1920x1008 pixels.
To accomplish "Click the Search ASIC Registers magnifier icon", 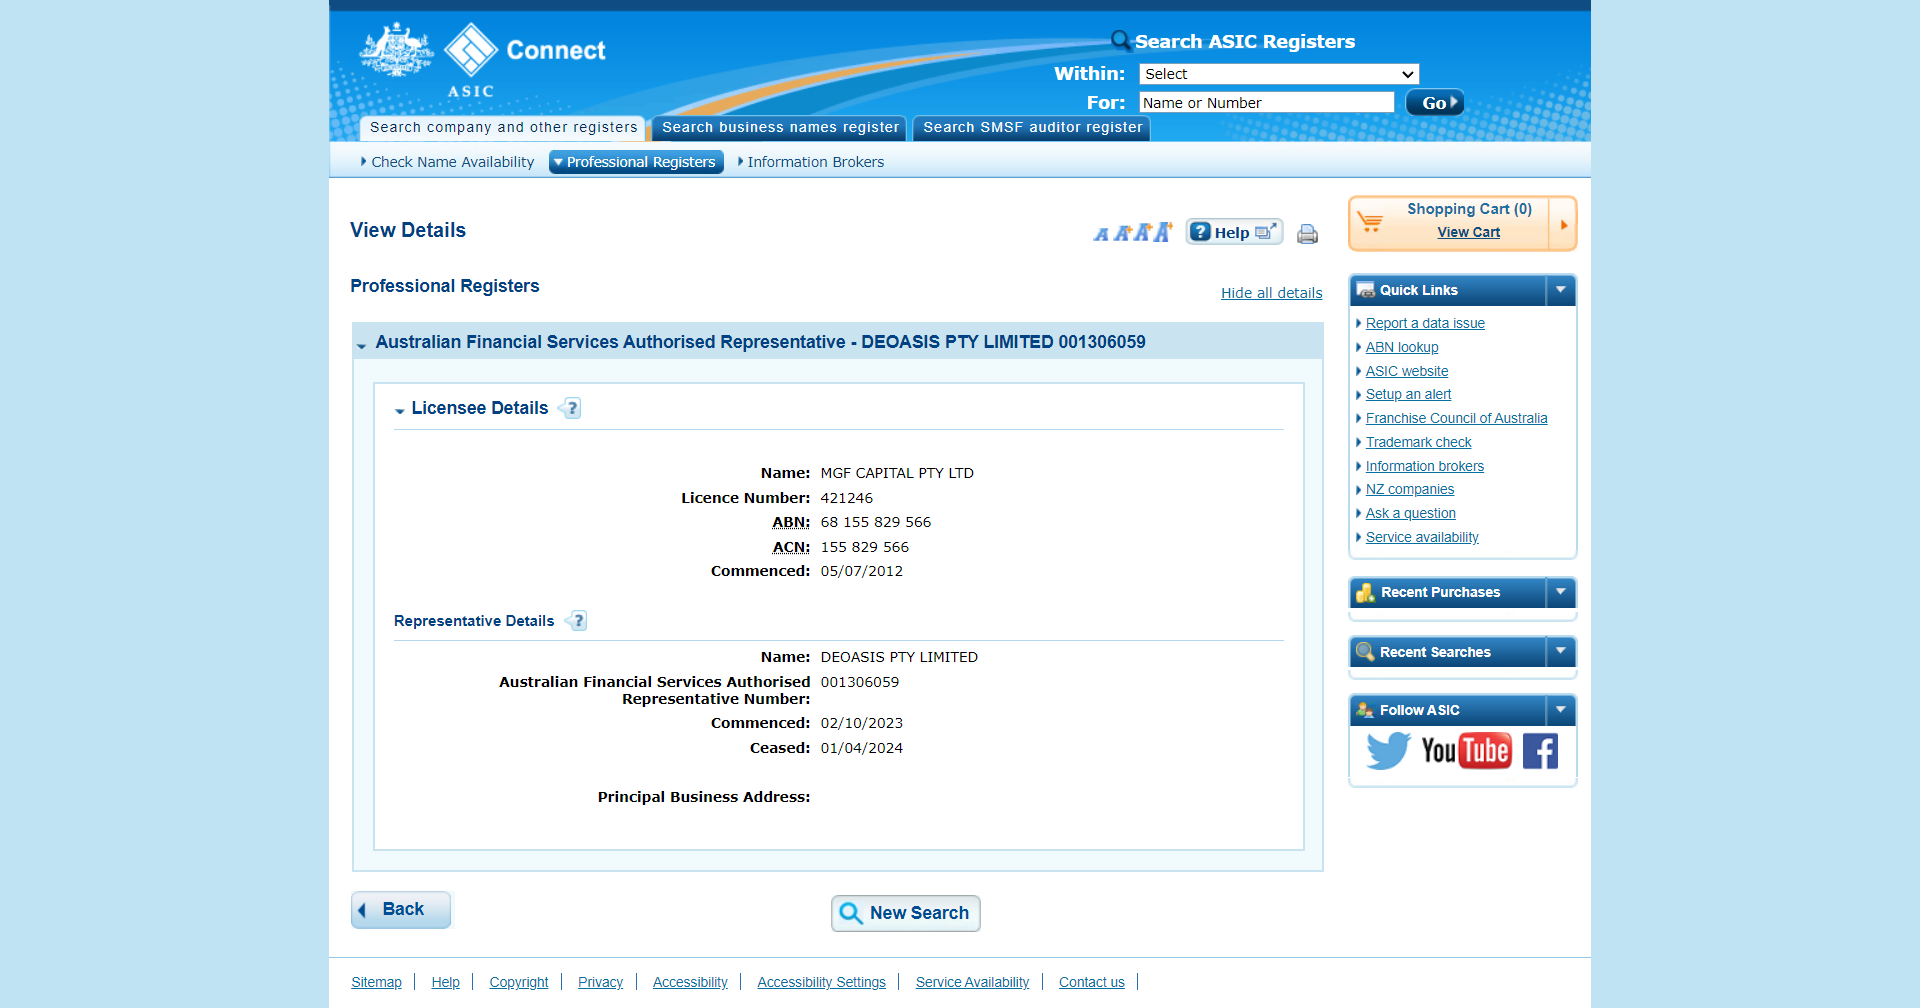I will (x=1121, y=41).
